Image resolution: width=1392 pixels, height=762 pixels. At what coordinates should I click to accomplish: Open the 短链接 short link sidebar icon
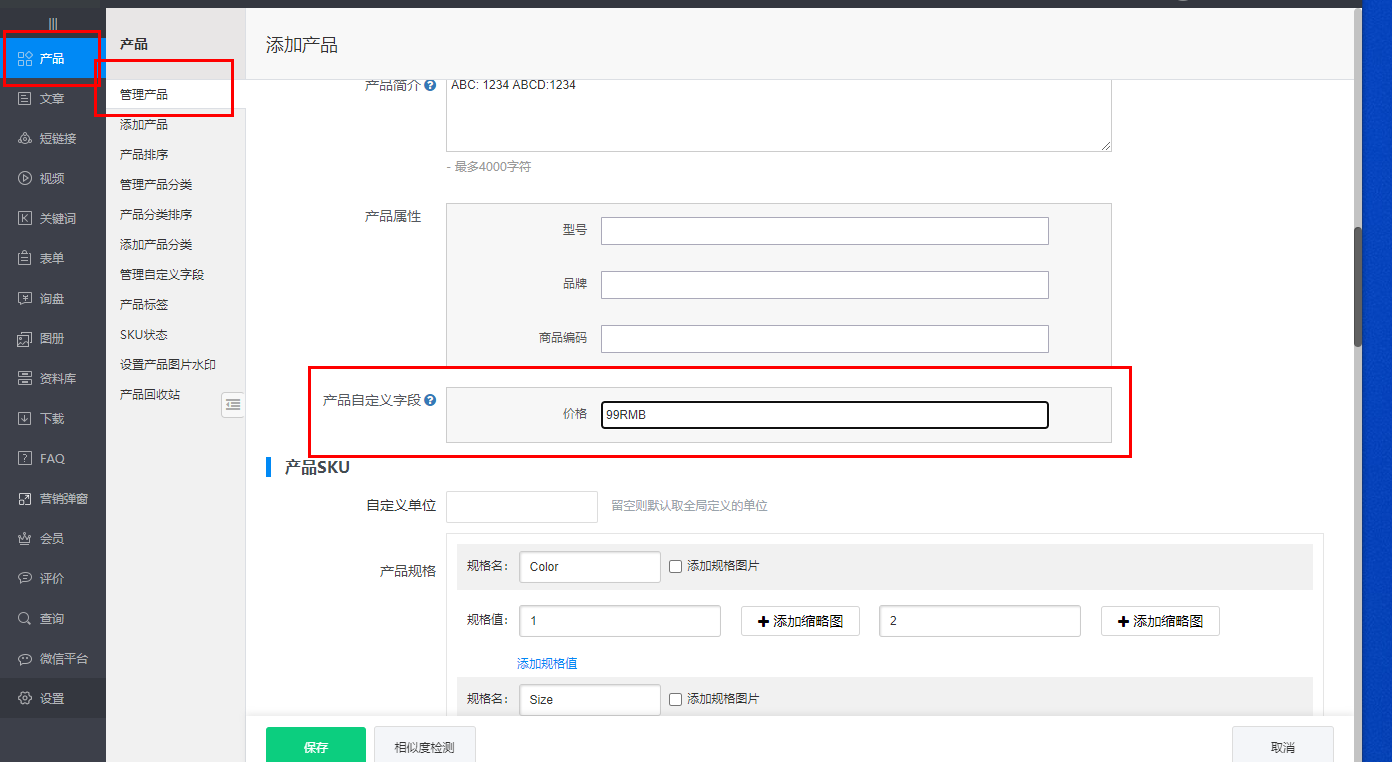25,139
